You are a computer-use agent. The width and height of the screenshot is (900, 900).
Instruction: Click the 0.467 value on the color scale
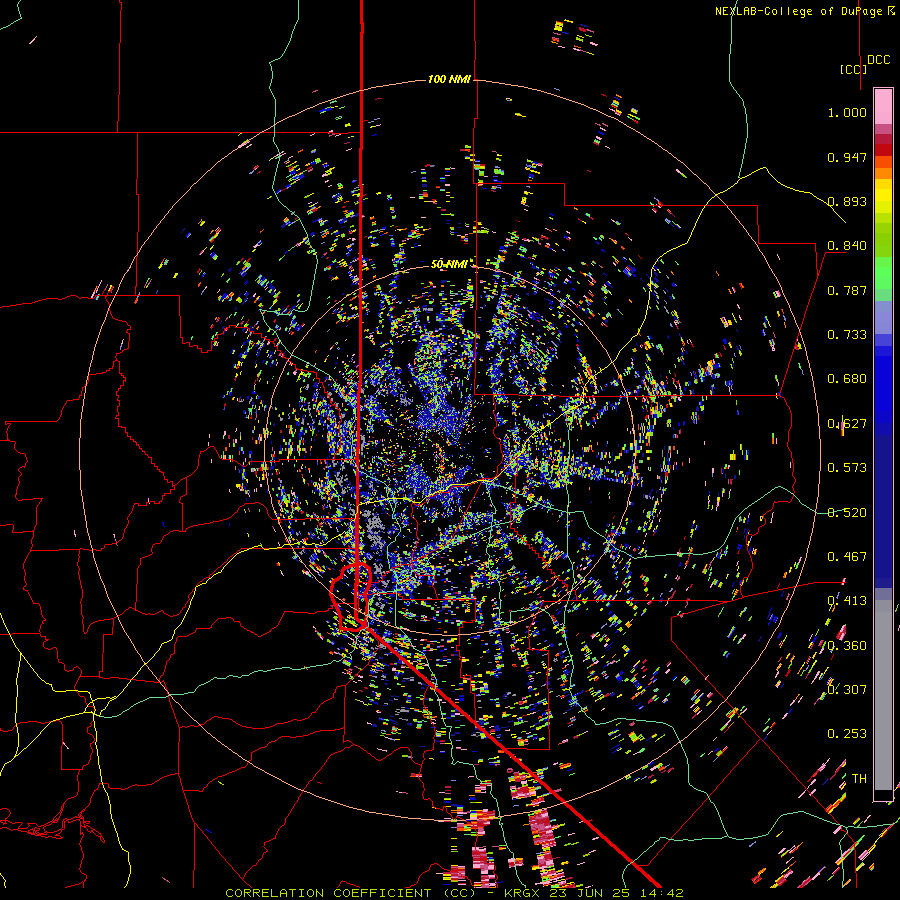[847, 557]
